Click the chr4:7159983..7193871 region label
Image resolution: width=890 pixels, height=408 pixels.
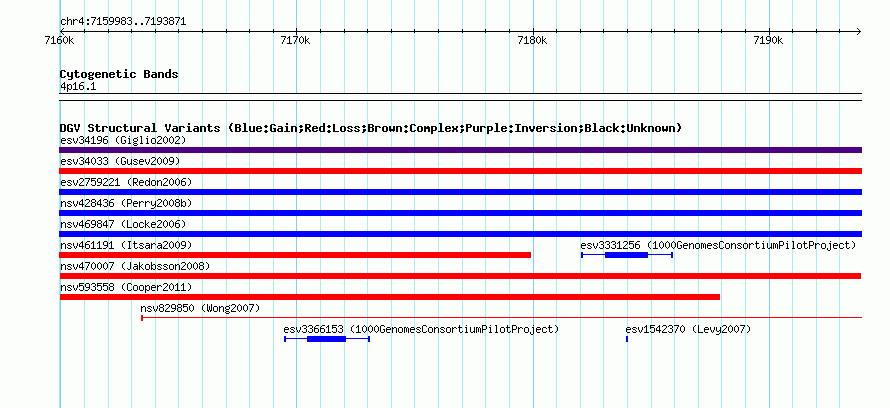[123, 22]
